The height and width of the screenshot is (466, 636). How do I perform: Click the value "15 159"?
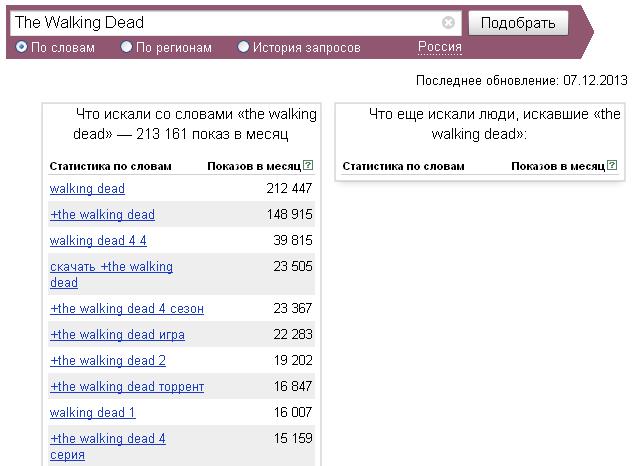[293, 438]
